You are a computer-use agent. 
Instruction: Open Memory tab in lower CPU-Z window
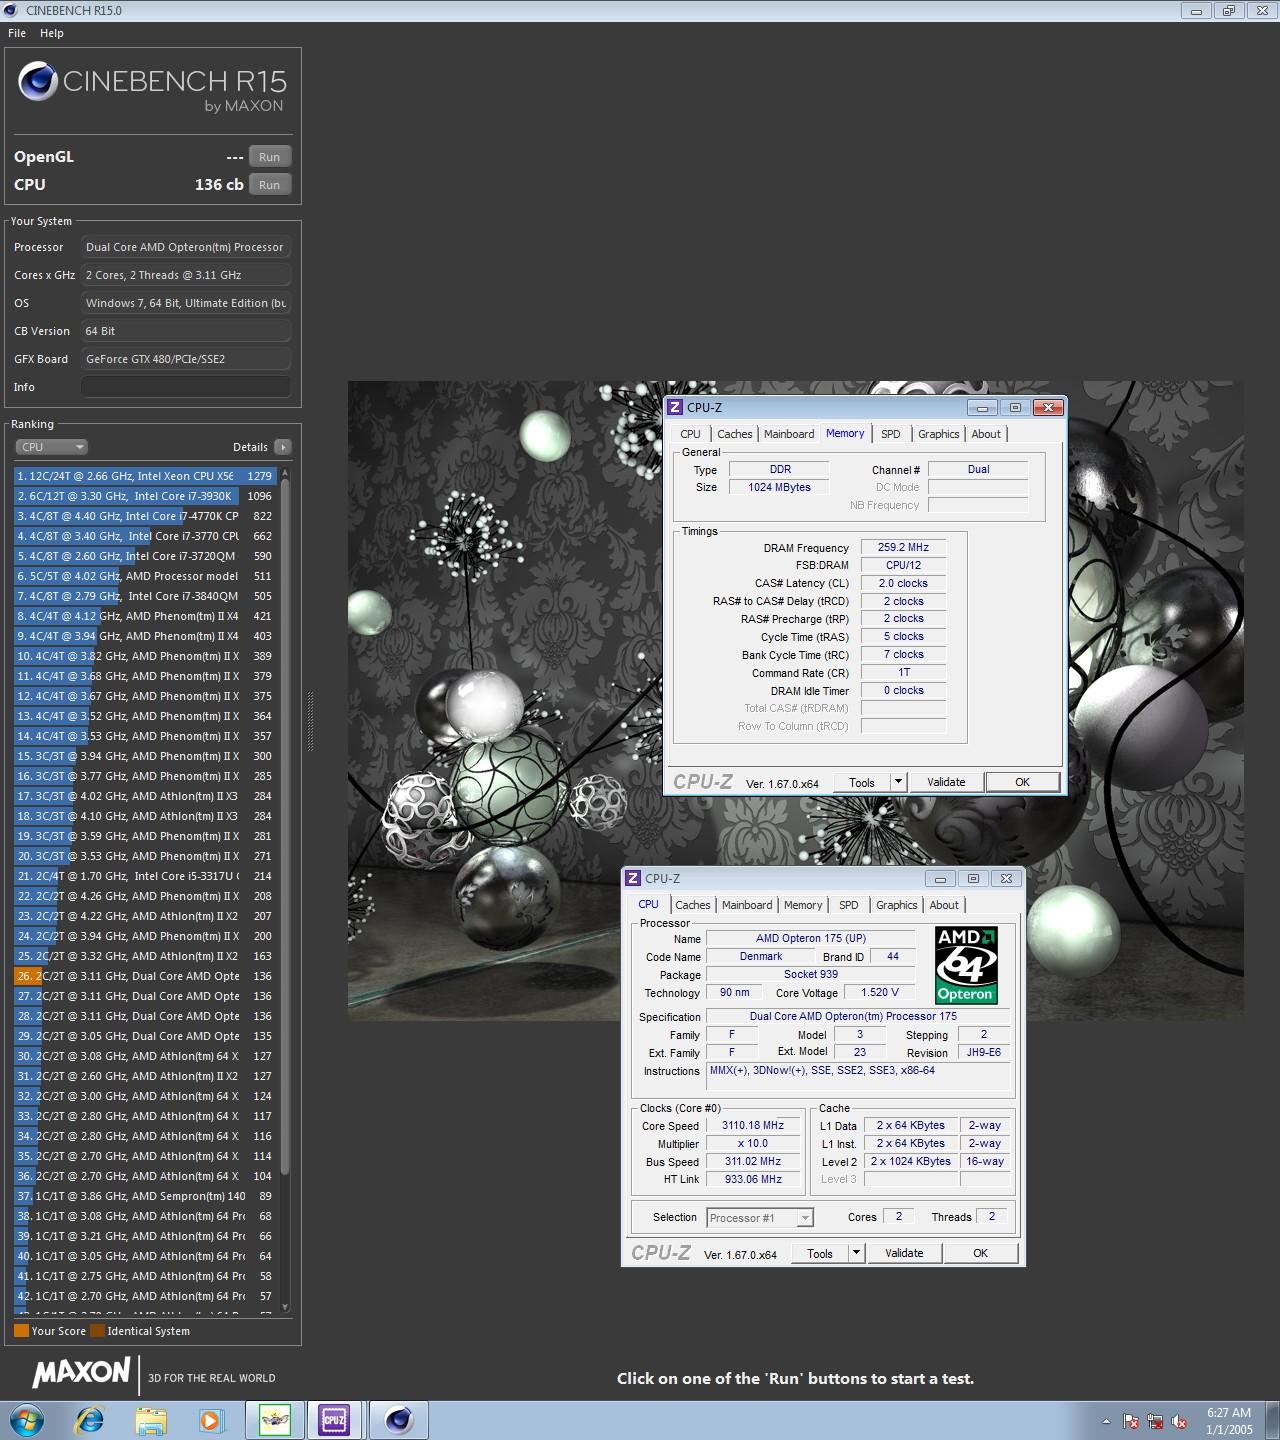(x=803, y=905)
